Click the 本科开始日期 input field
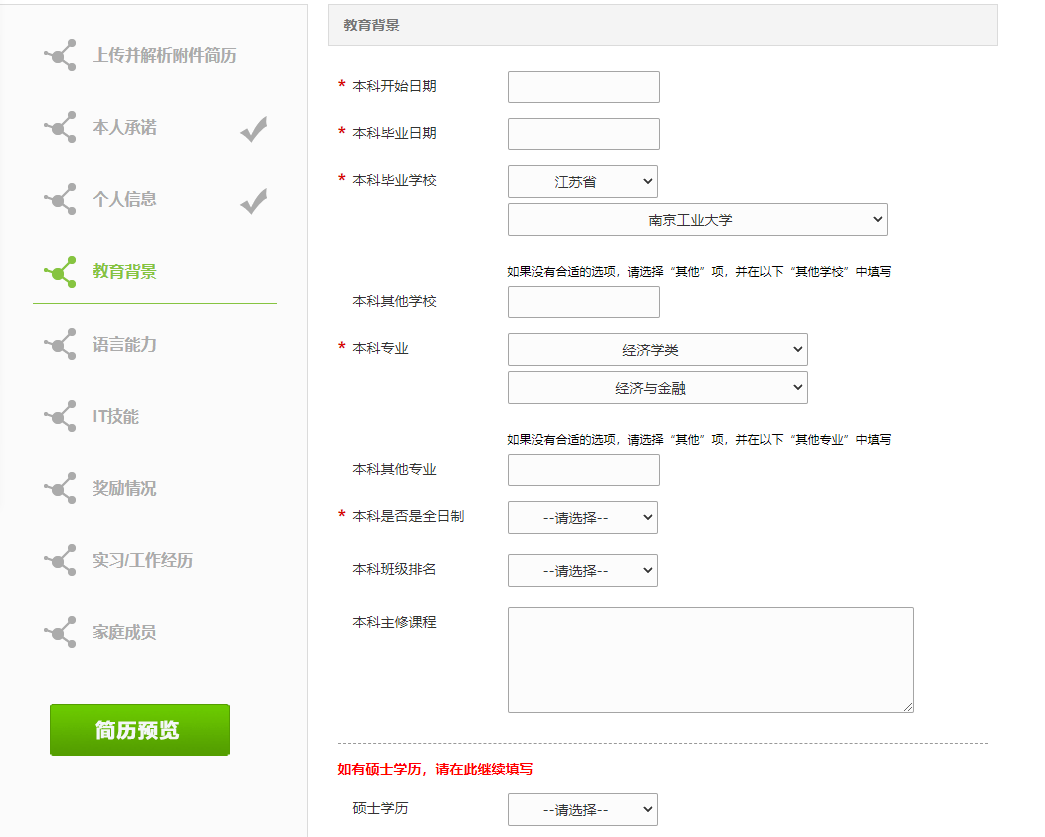1045x837 pixels. click(x=584, y=87)
